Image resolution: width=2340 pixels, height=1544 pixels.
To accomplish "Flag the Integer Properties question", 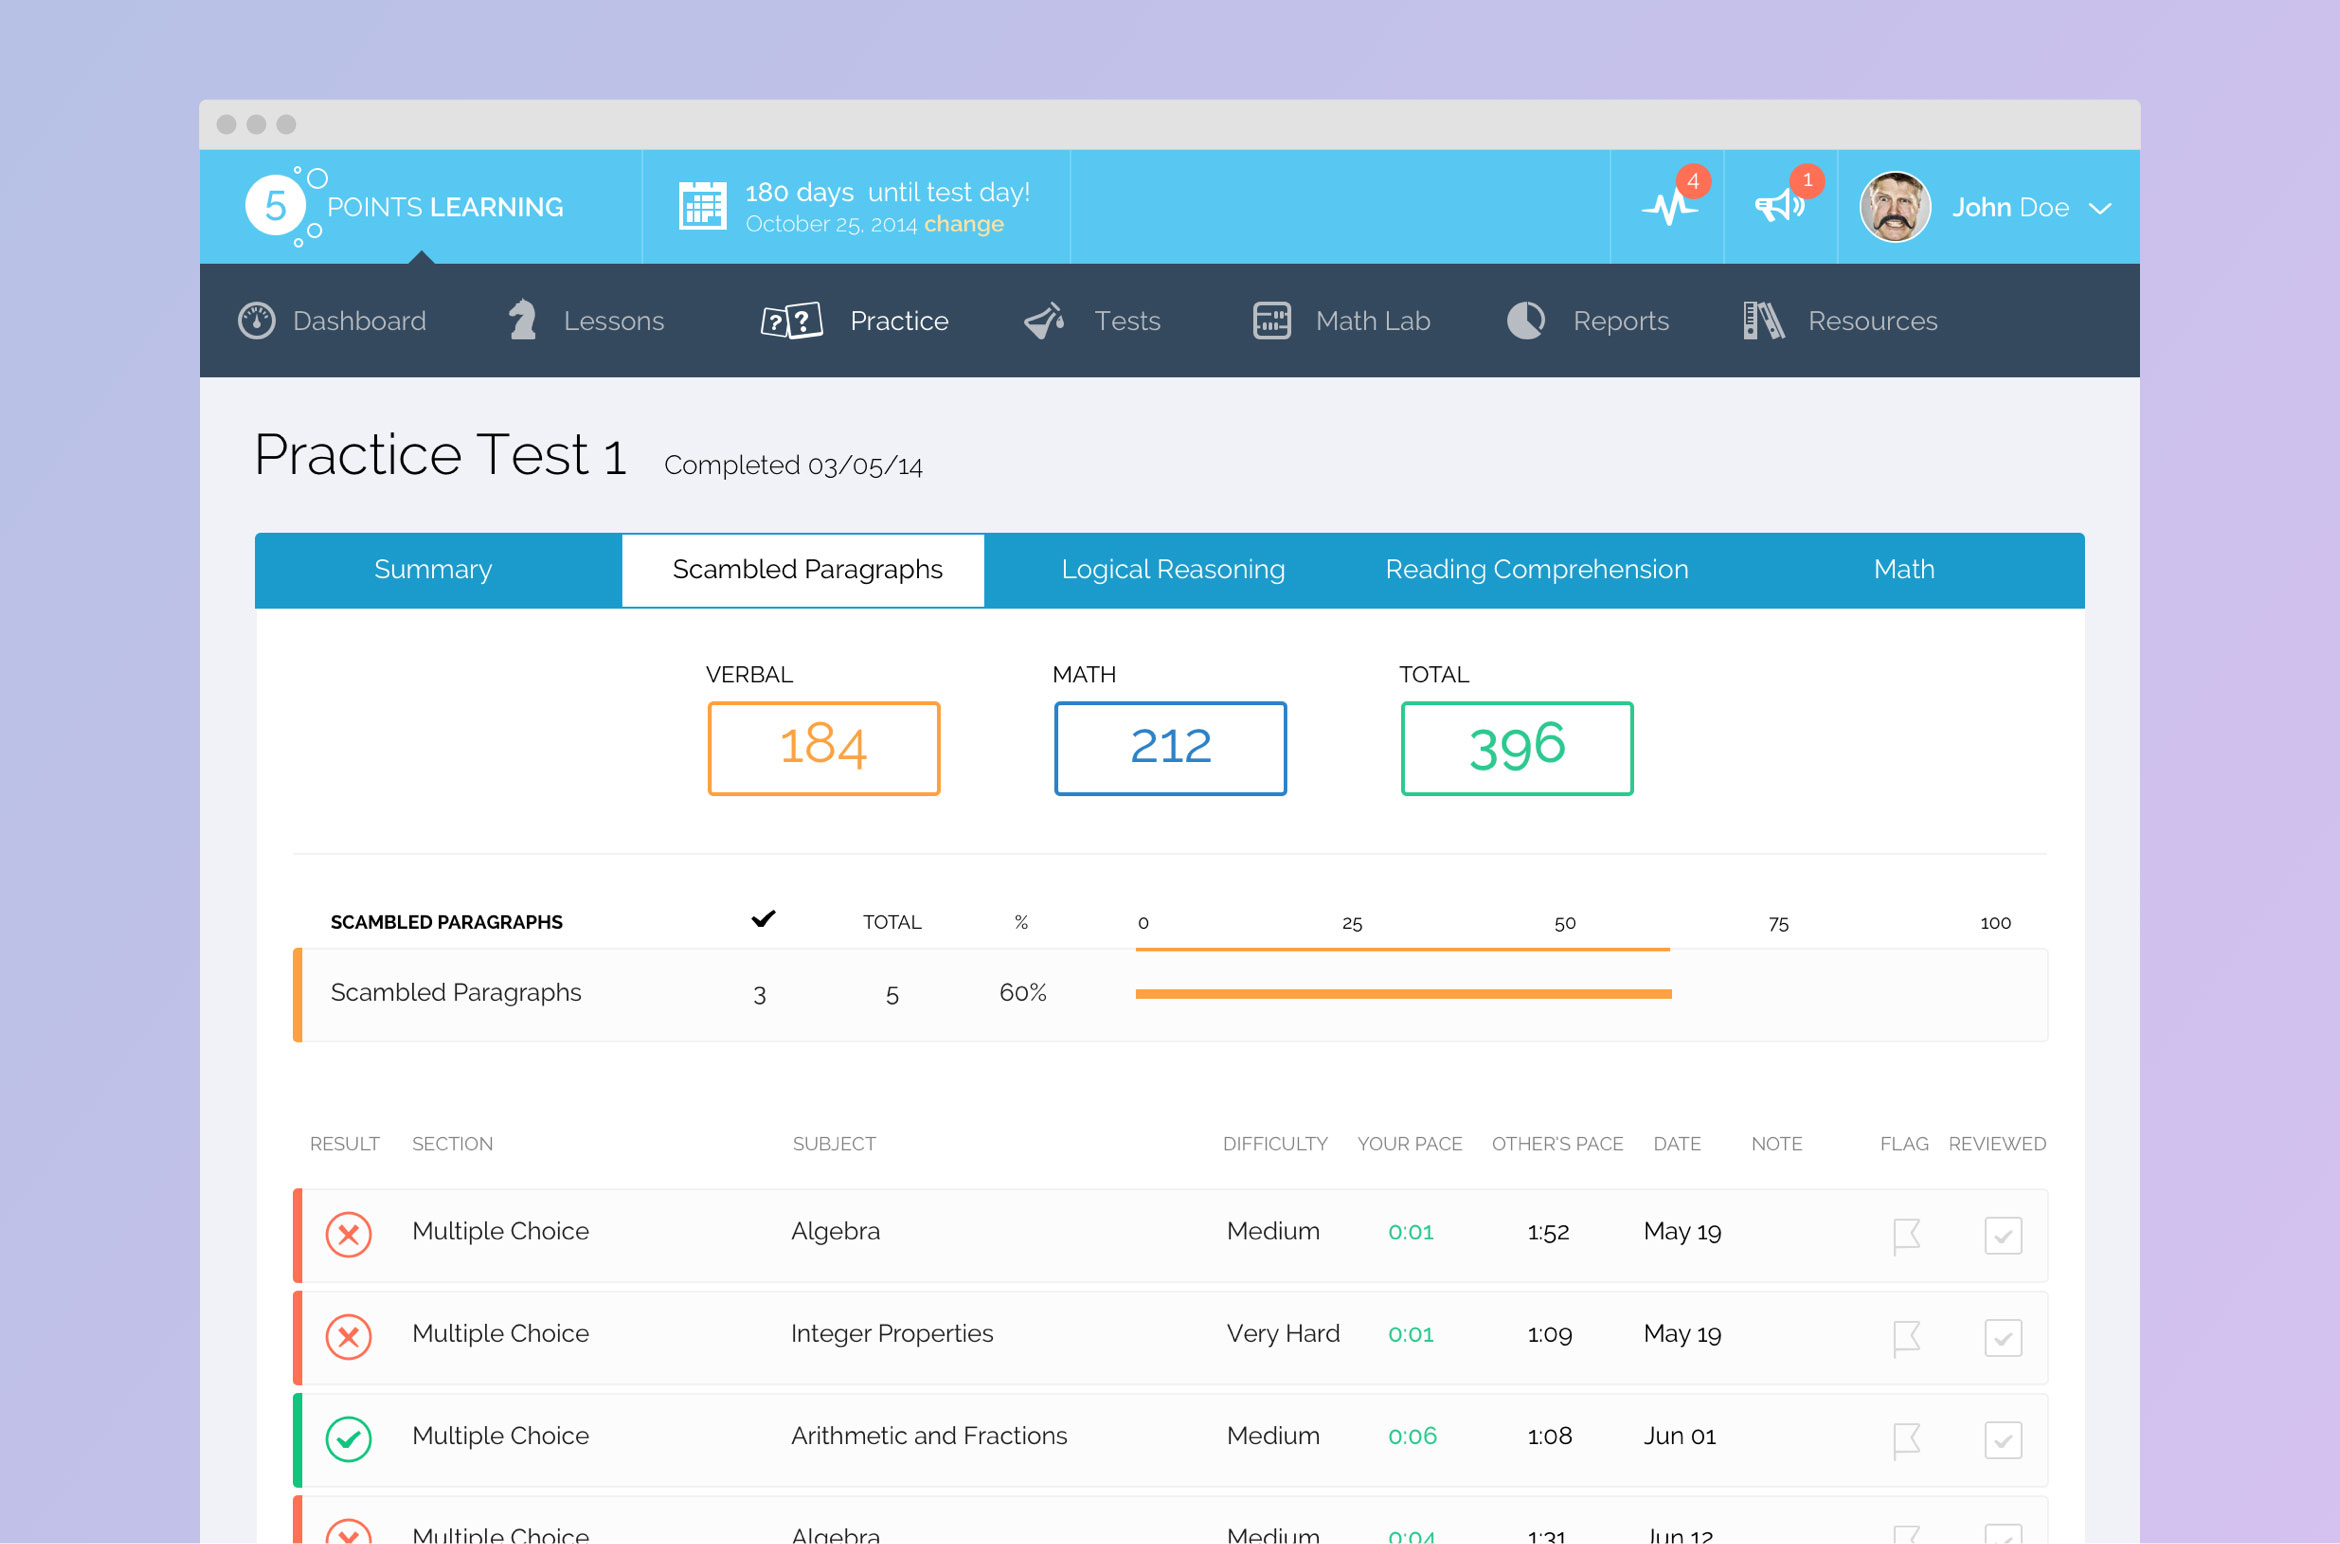I will pyautogui.click(x=1906, y=1337).
